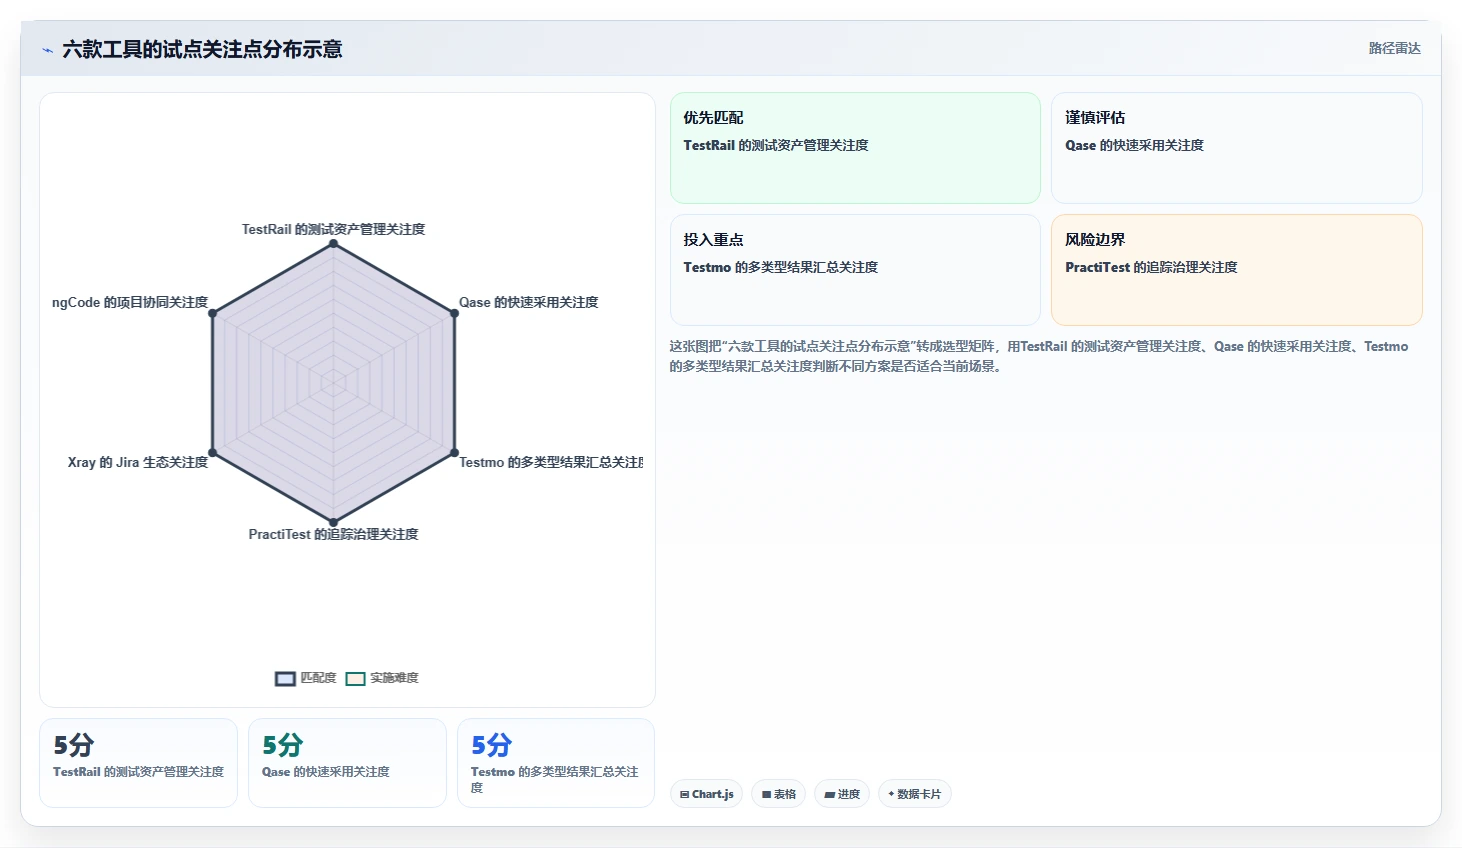Click Testmo 的多类型结果汇总关注度 in 投入重点 card
The height and width of the screenshot is (848, 1462).
(781, 267)
